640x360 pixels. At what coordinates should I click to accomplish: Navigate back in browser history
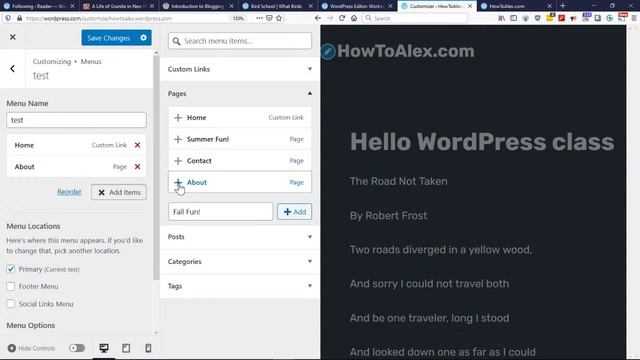[318, 18]
